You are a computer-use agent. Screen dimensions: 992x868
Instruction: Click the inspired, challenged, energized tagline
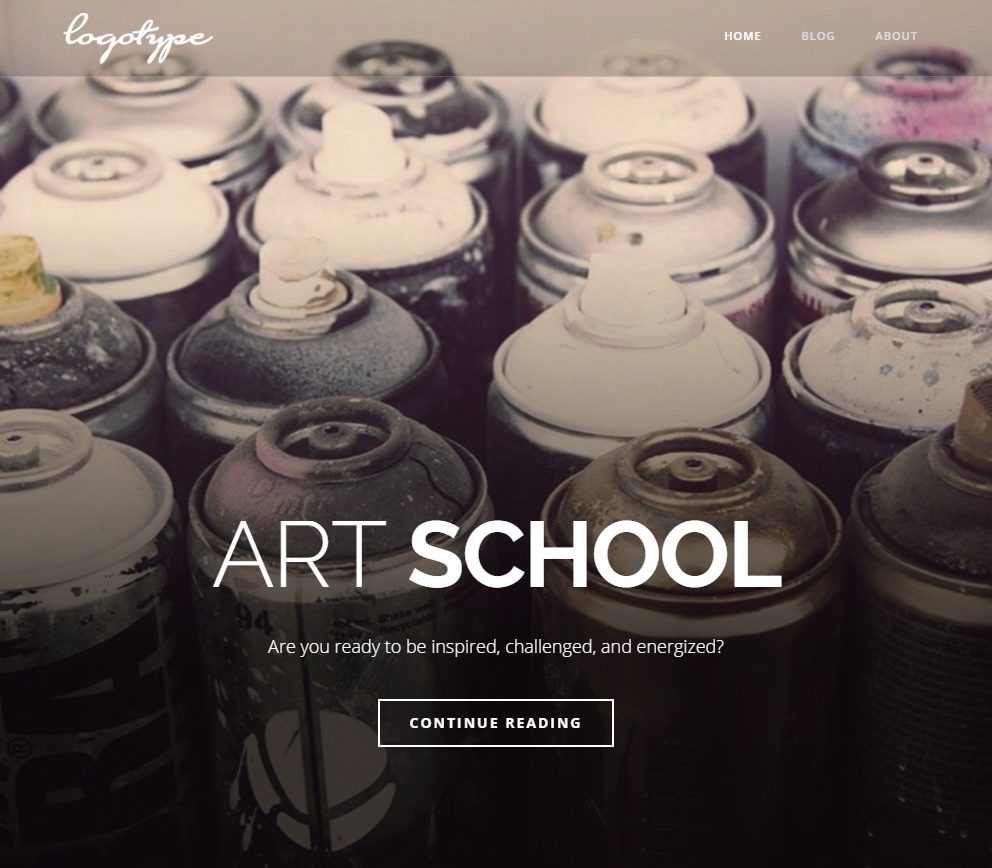click(495, 647)
